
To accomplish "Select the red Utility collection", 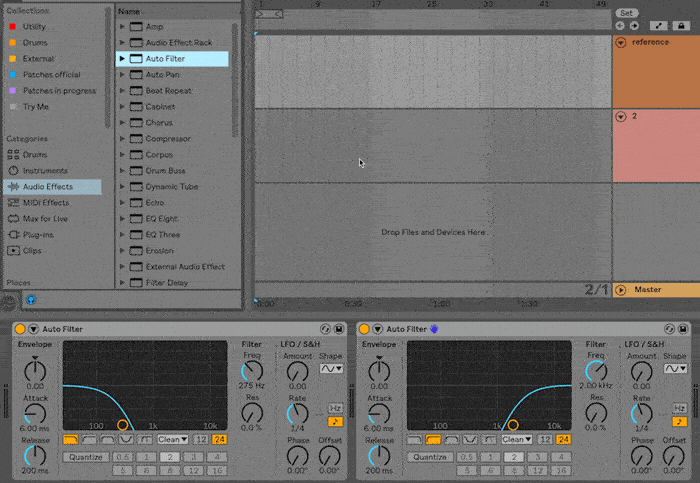I will pos(53,27).
